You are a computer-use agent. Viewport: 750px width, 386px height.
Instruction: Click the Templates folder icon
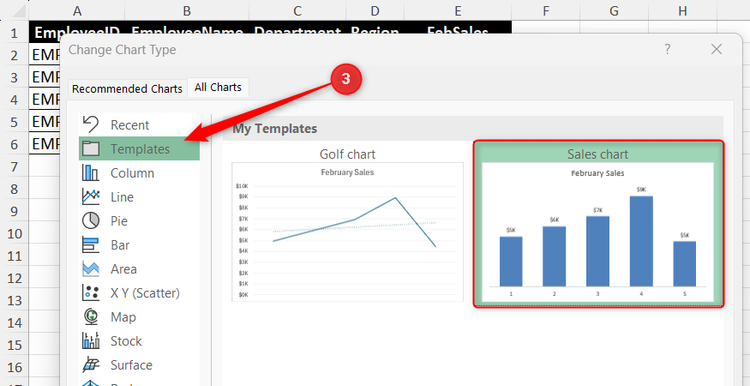click(90, 149)
